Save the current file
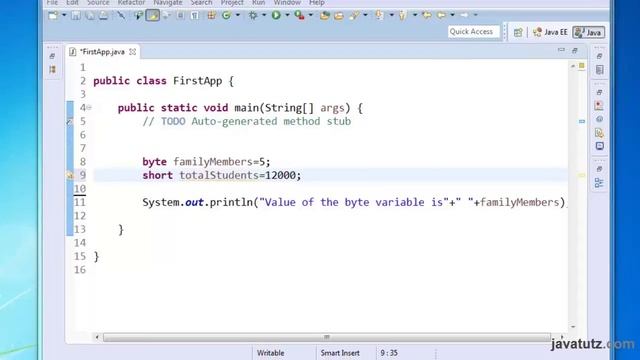This screenshot has height=360, width=640. pos(76,16)
